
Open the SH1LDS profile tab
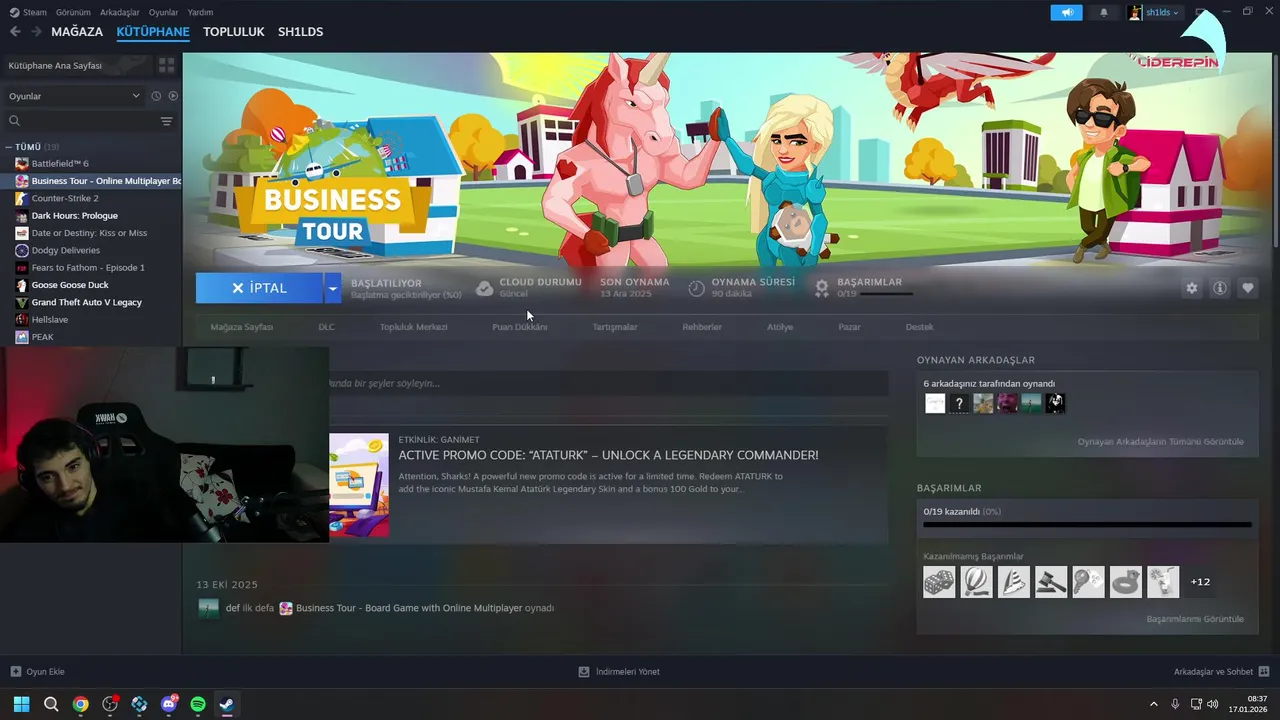point(300,32)
